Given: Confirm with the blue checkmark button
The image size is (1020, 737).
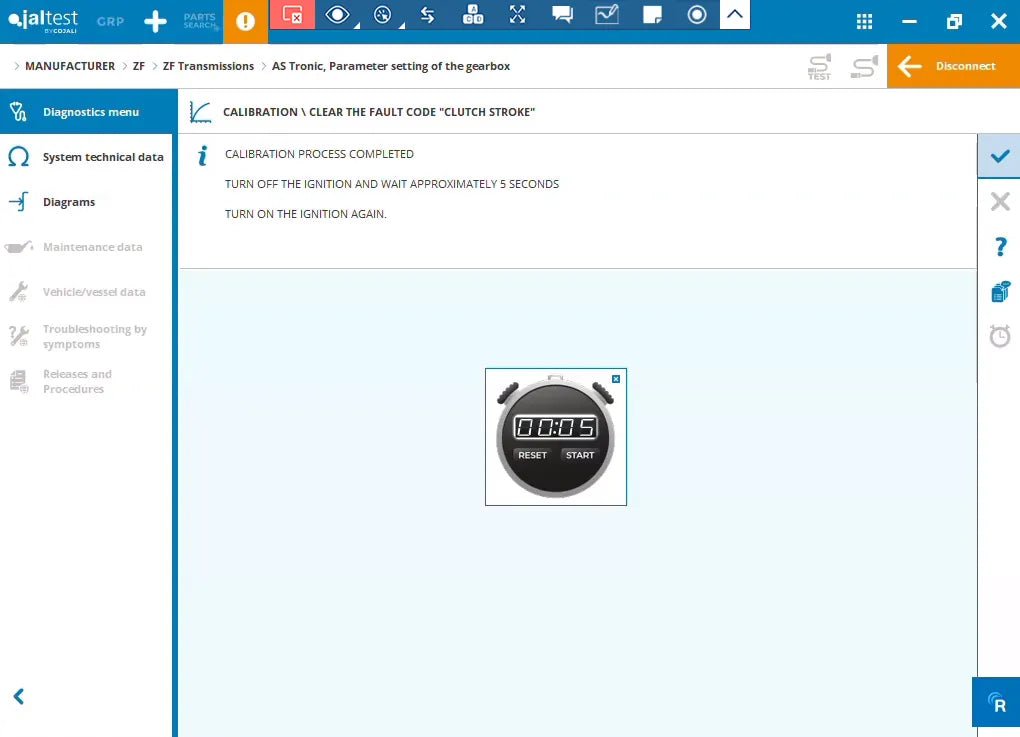Looking at the screenshot, I should coord(999,156).
